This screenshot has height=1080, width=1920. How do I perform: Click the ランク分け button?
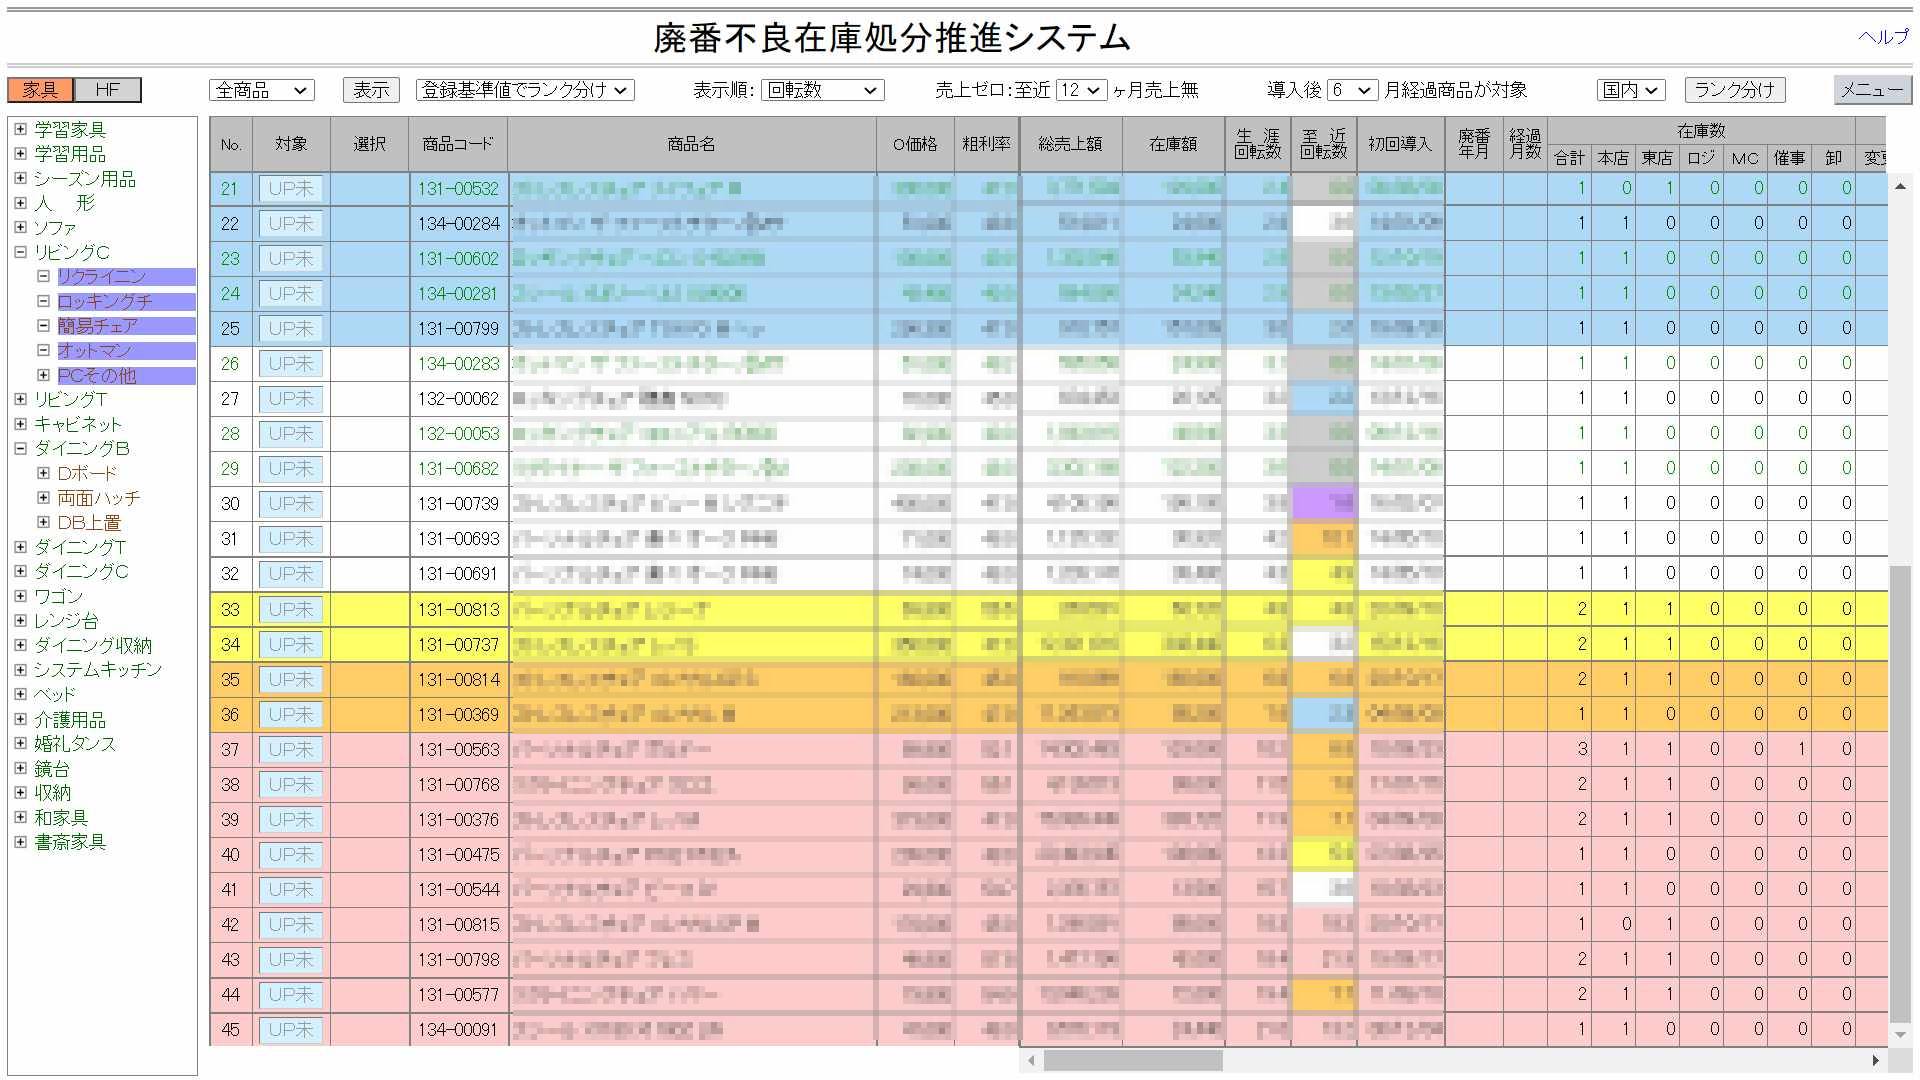[x=1734, y=90]
